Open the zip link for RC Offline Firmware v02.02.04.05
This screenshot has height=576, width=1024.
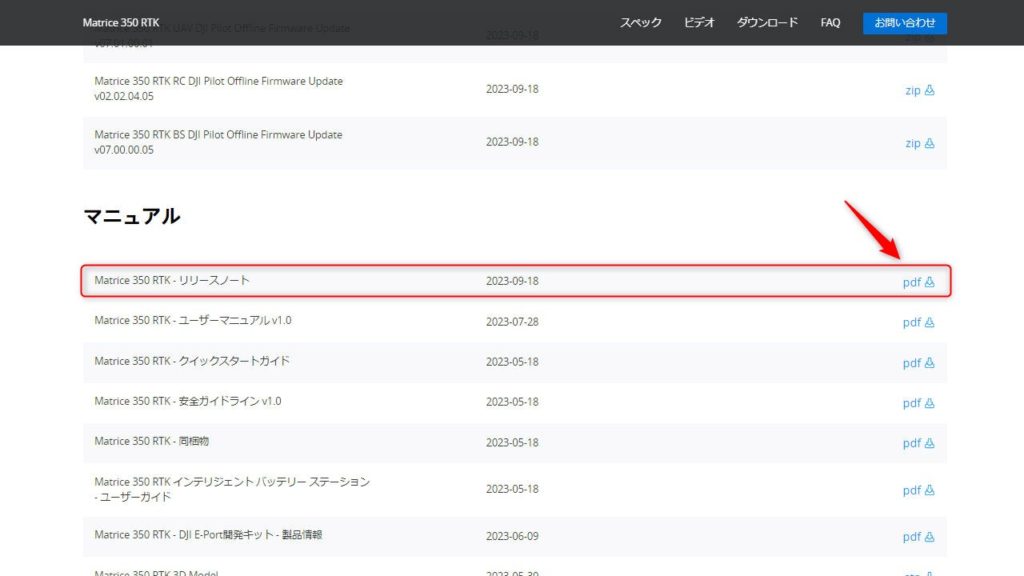(x=912, y=90)
